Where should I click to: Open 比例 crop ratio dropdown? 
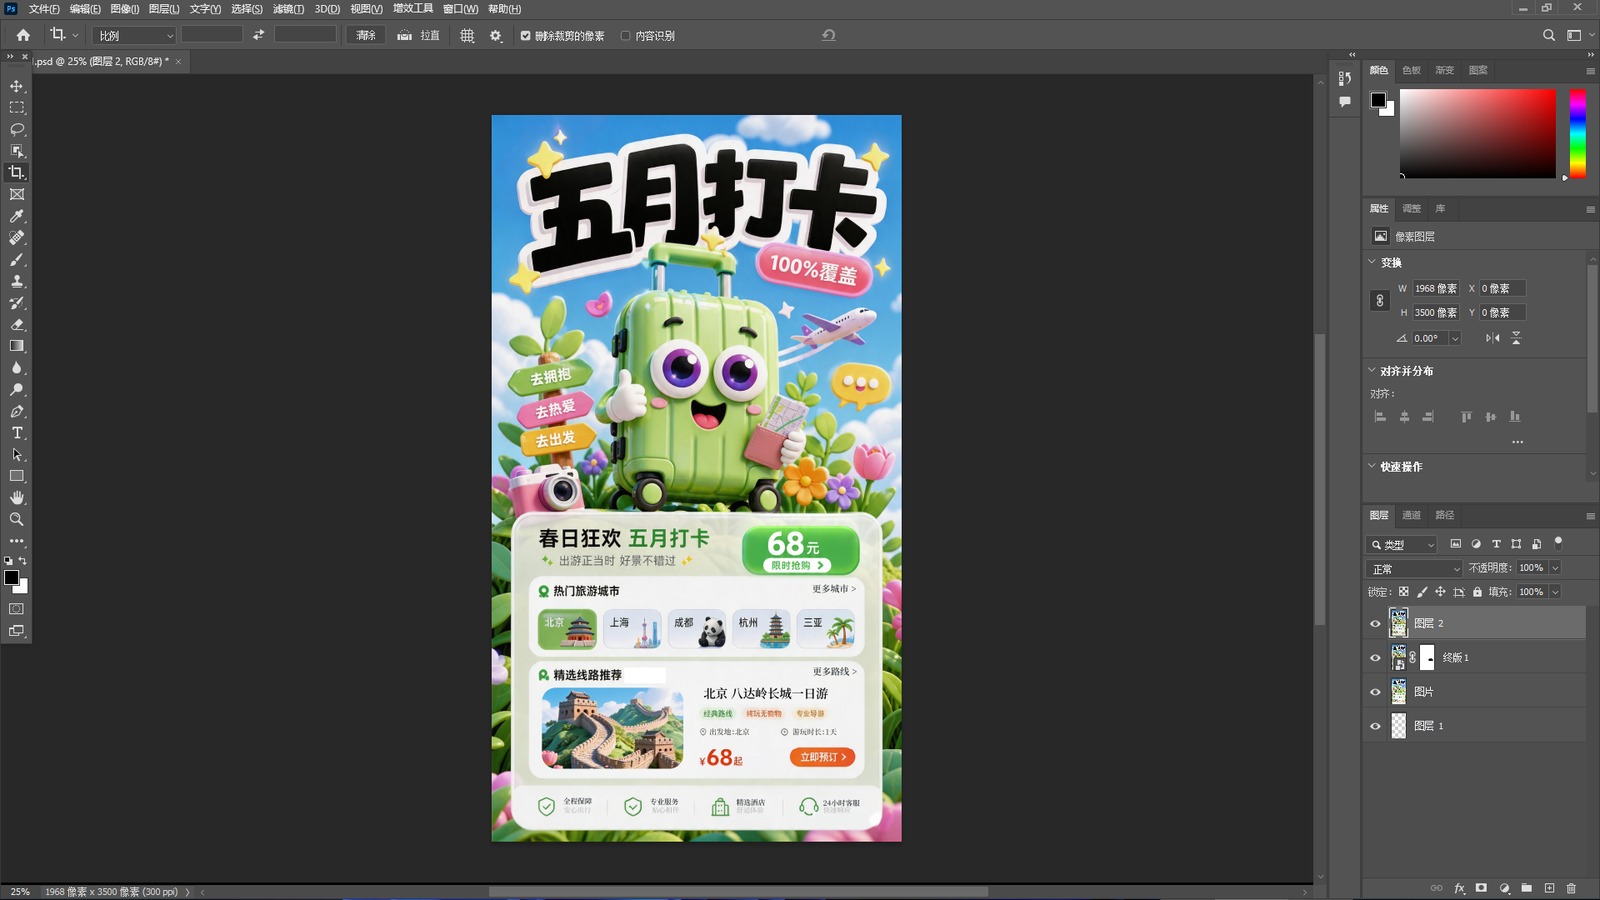134,35
